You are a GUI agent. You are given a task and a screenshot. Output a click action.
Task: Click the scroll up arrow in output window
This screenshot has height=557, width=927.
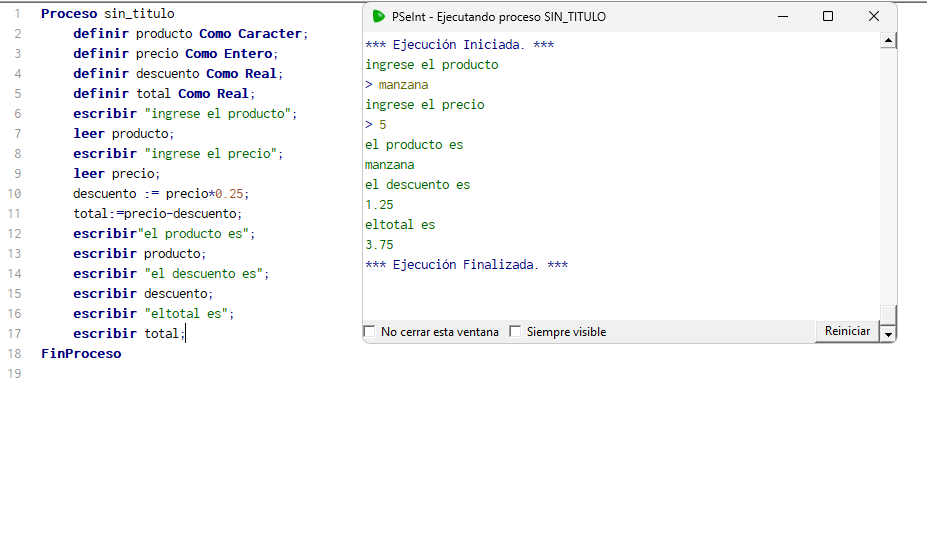pos(888,41)
